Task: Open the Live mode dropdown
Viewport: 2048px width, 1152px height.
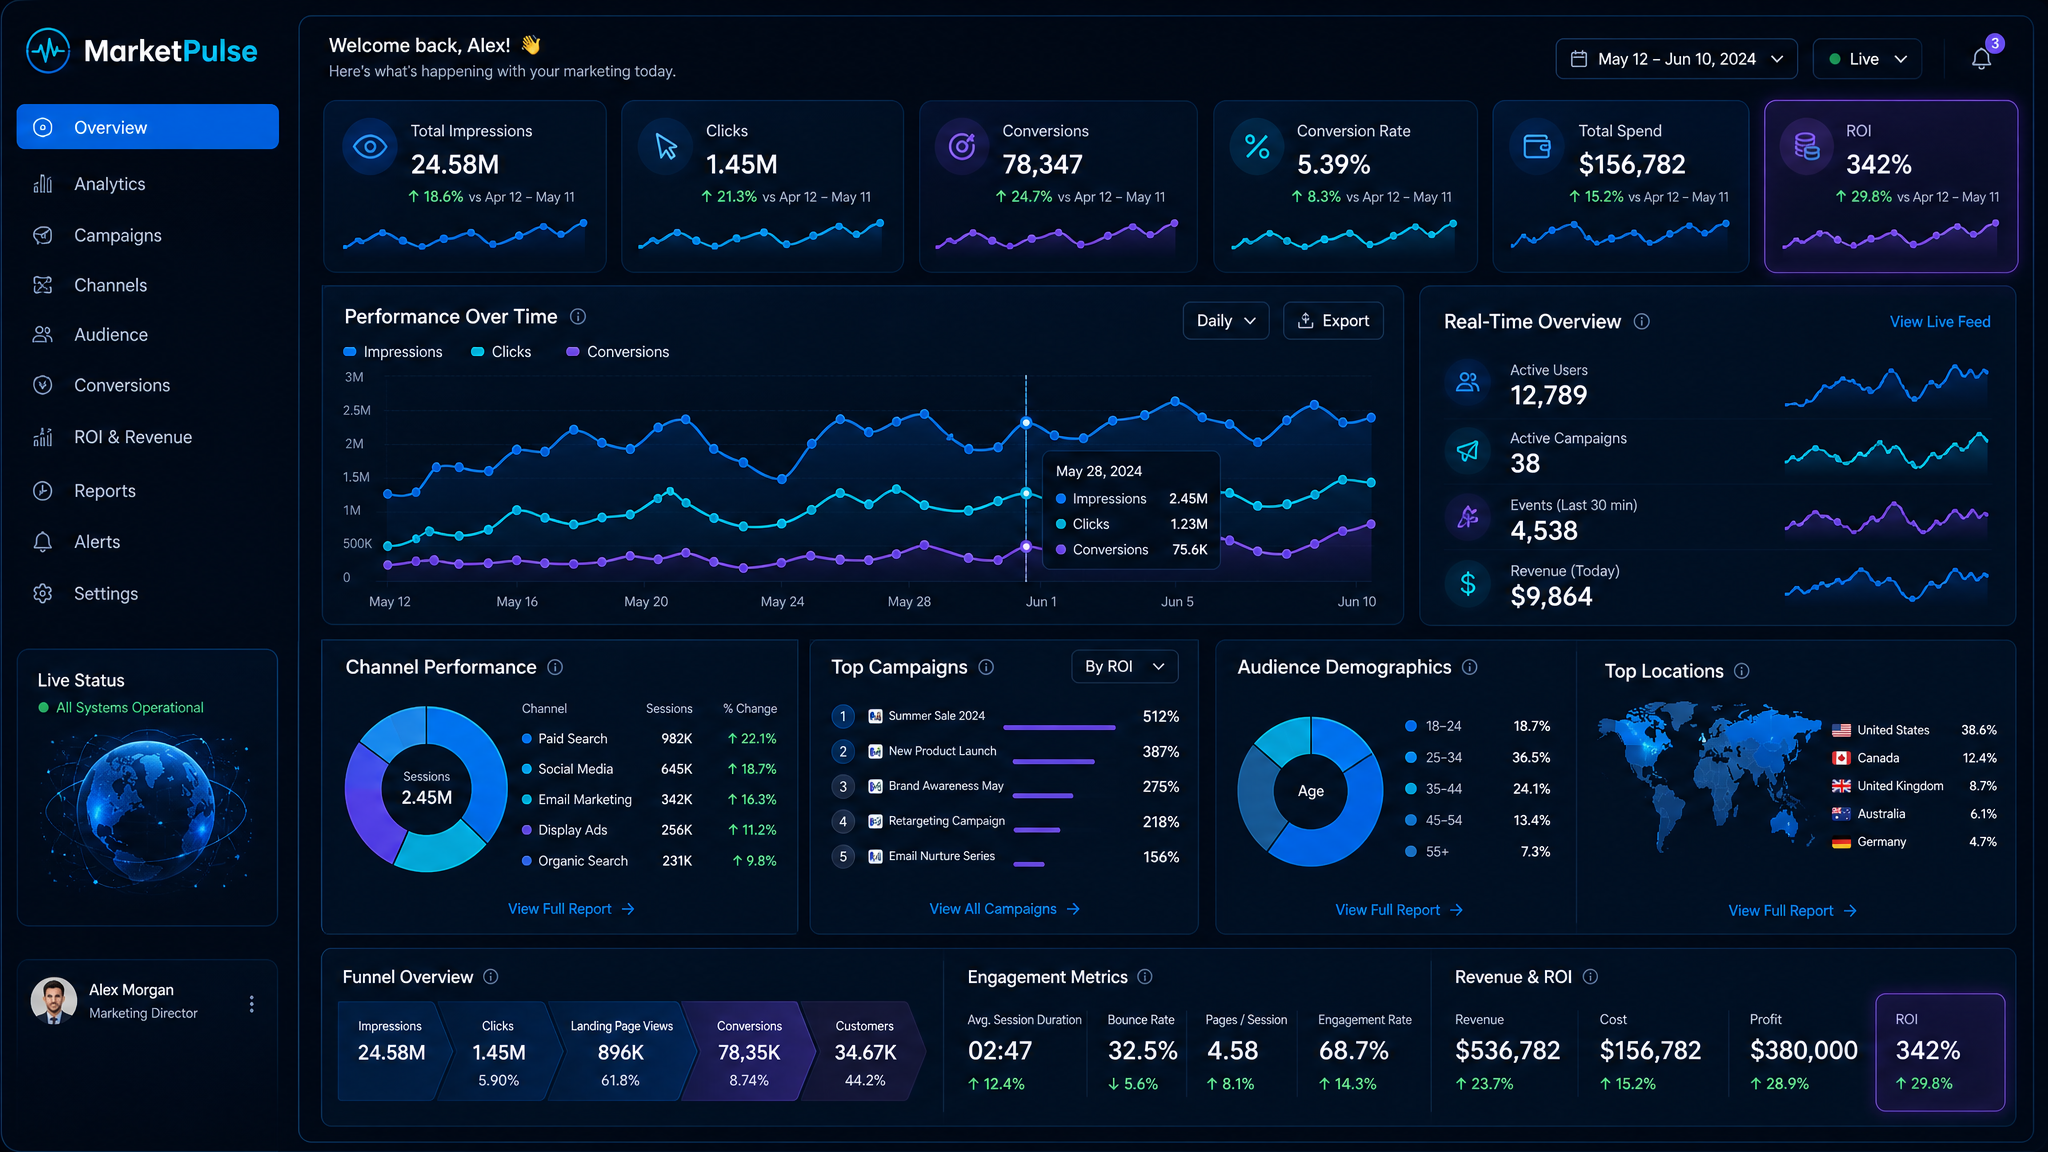Action: coord(1867,59)
